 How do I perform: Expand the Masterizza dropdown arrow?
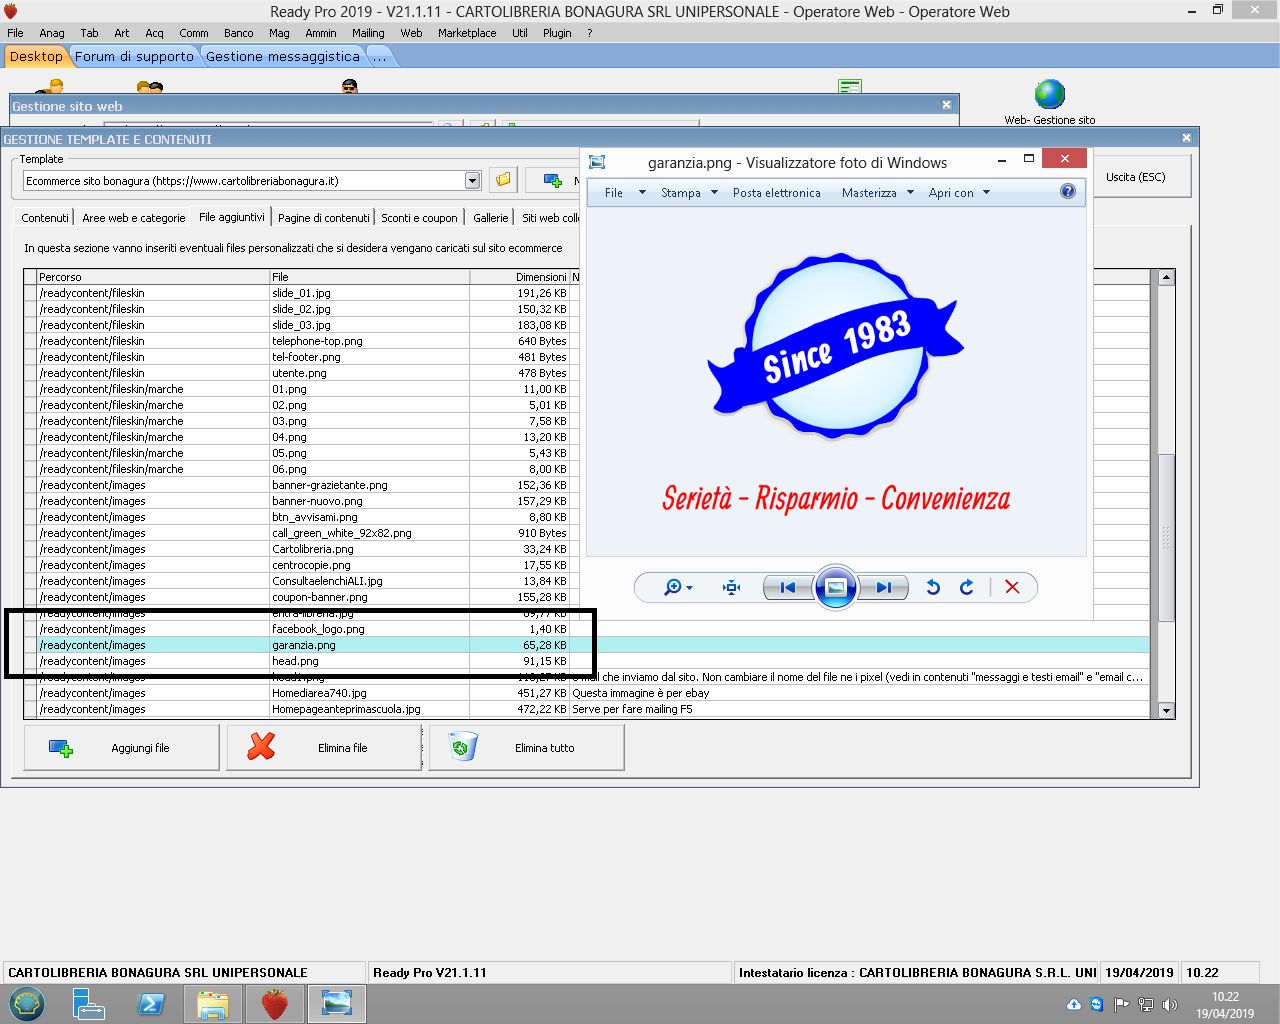point(910,193)
